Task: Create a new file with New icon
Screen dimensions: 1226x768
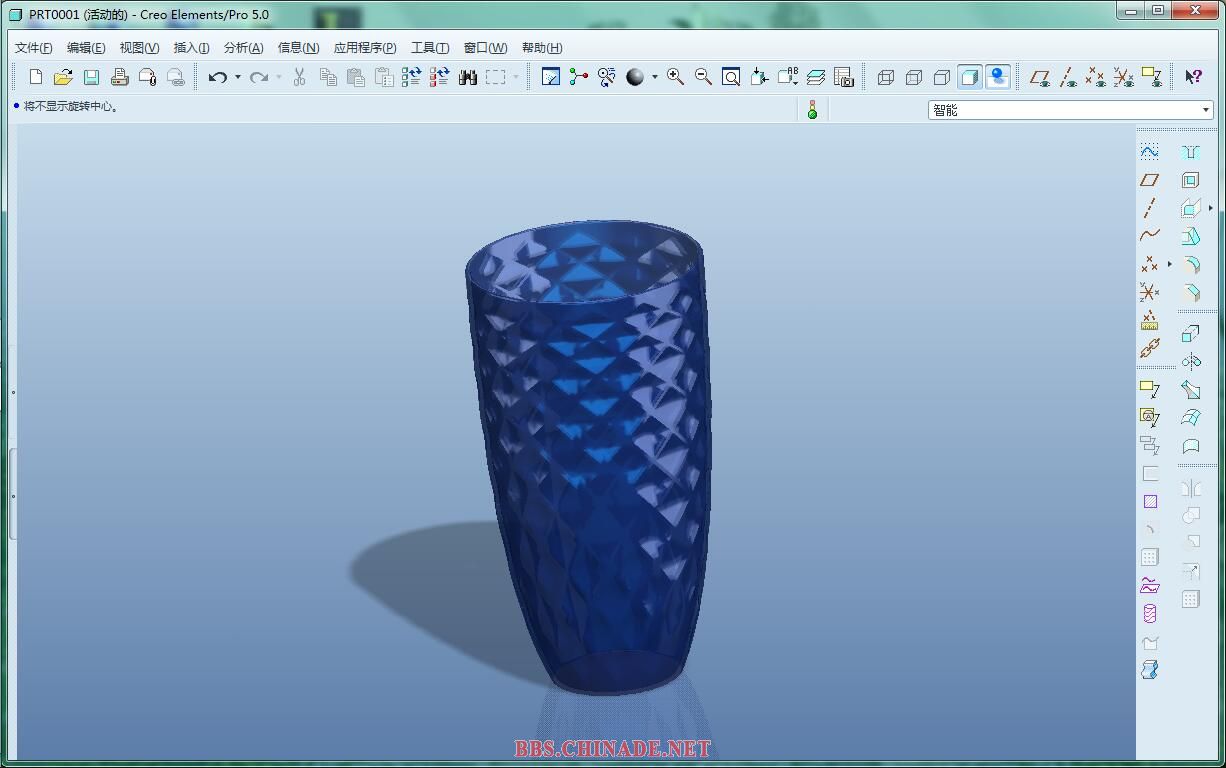Action: pos(36,77)
